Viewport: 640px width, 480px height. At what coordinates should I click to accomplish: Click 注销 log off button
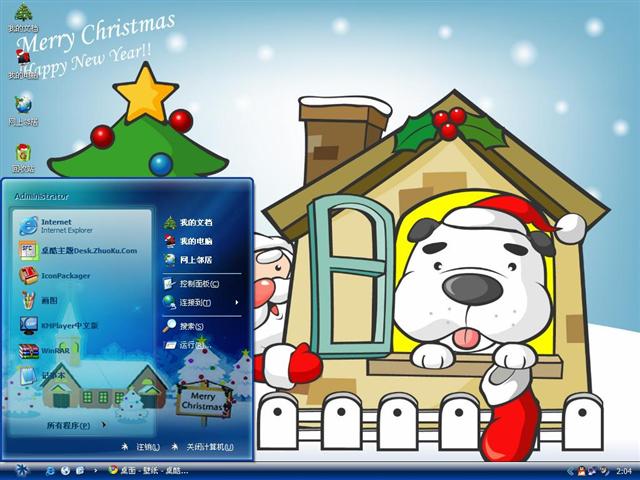pos(140,447)
